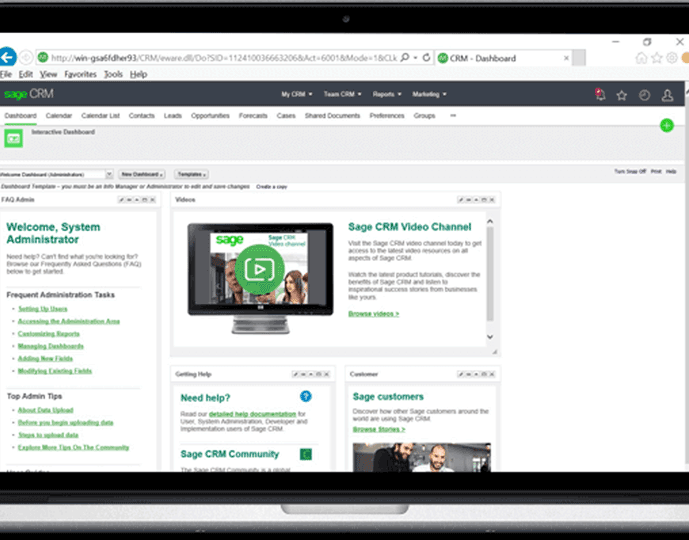Switch to the Contacts tab
689x540 pixels.
[141, 116]
